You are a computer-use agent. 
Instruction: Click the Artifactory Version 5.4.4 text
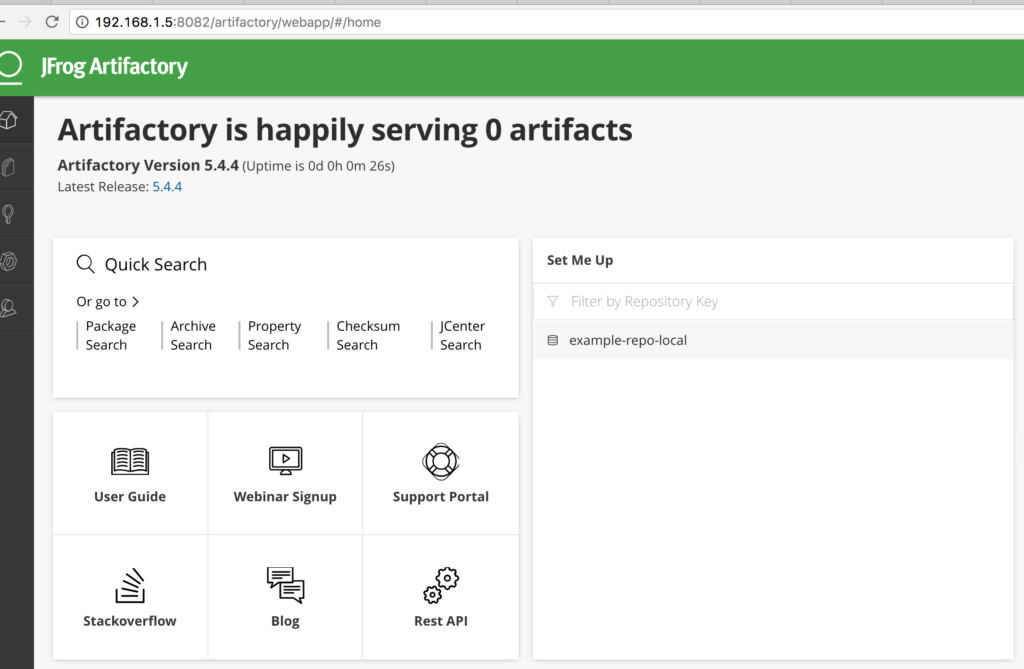pos(148,165)
